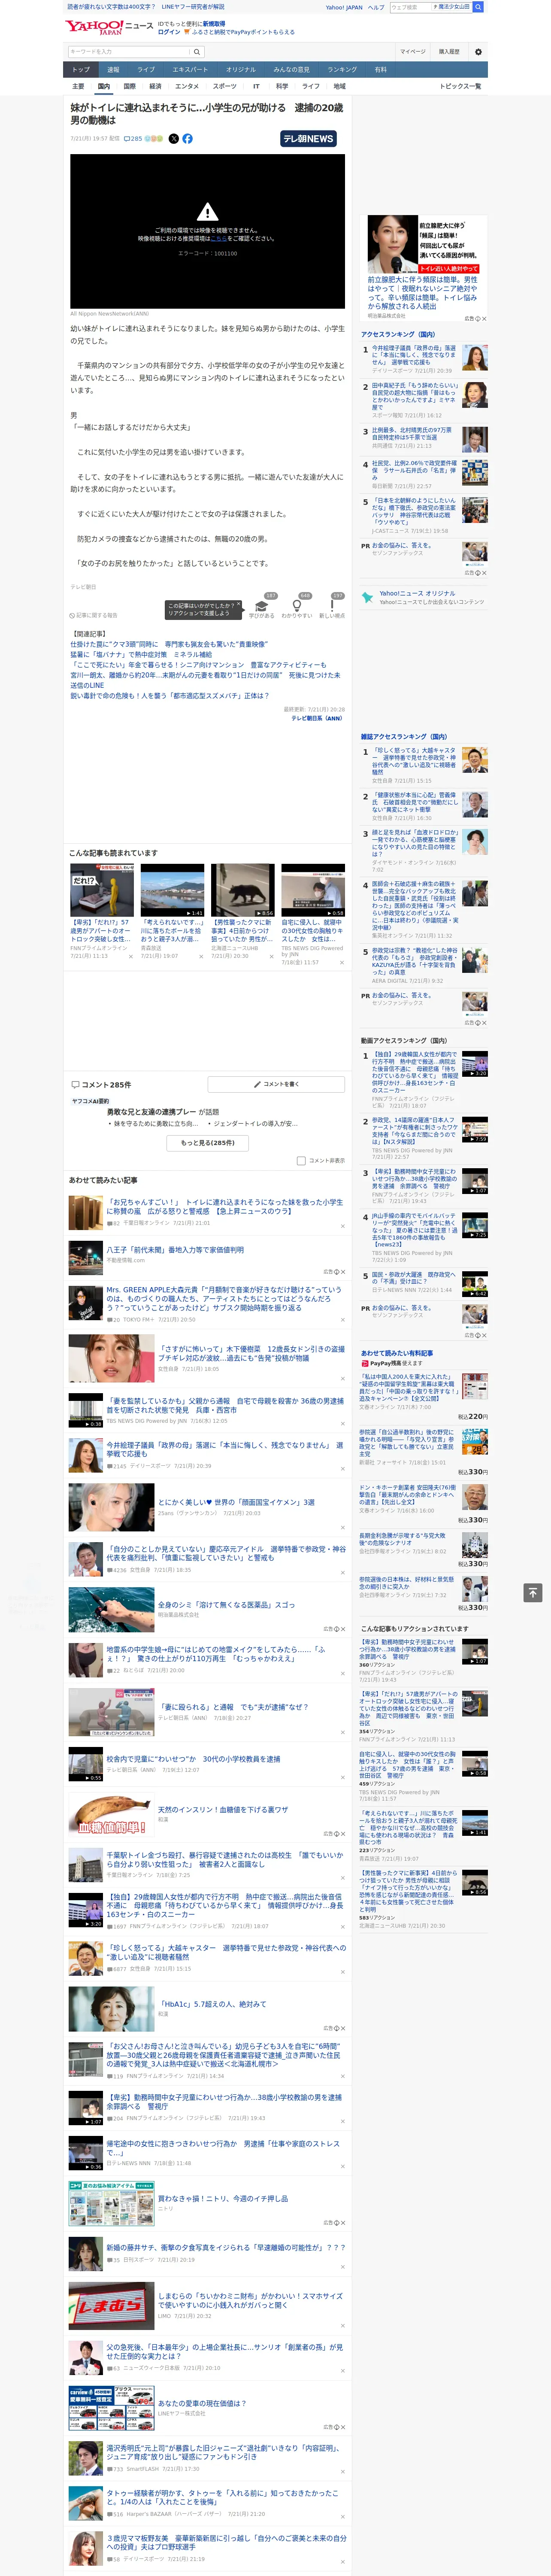Image resolution: width=551 pixels, height=2576 pixels.
Task: Click the テレ朝NEWS logo badge
Action: pyautogui.click(x=308, y=139)
